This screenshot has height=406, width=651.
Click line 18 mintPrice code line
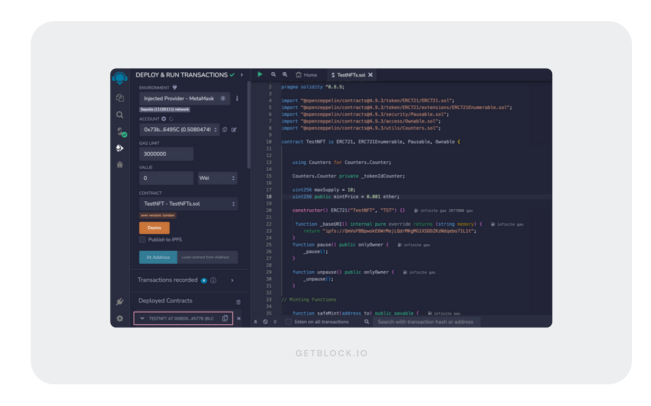(x=346, y=197)
